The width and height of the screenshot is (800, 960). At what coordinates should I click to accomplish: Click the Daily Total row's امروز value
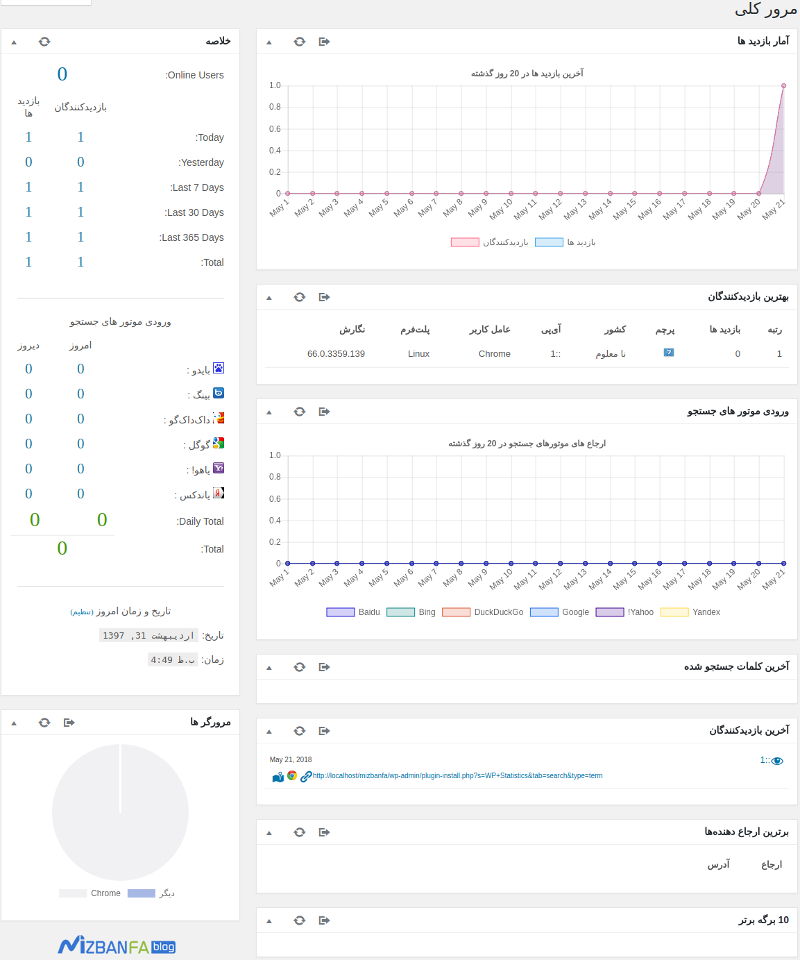[x=102, y=520]
